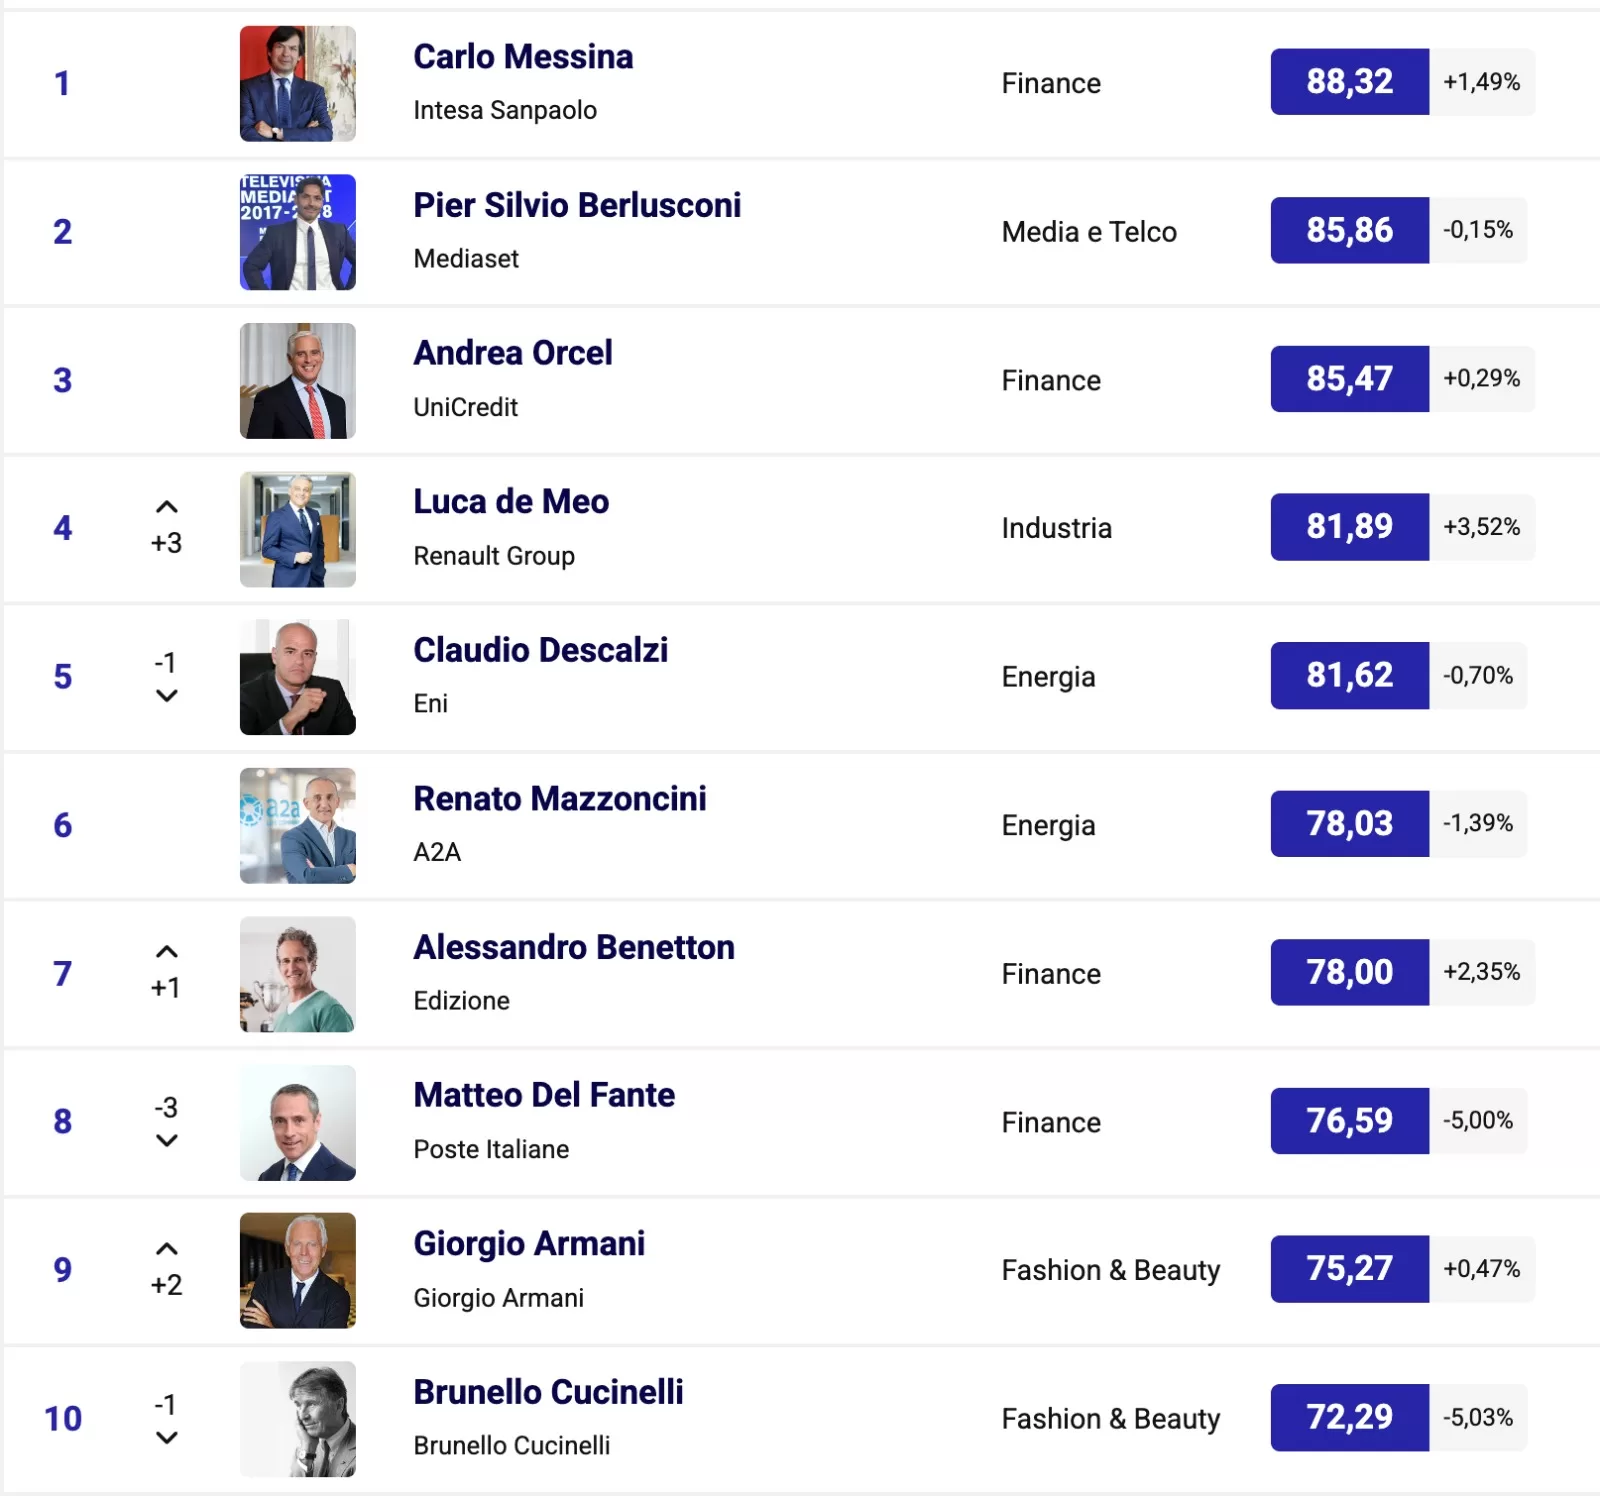Viewport: 1600px width, 1496px height.
Task: Open Carlo Messina's profile photo
Action: point(297,83)
